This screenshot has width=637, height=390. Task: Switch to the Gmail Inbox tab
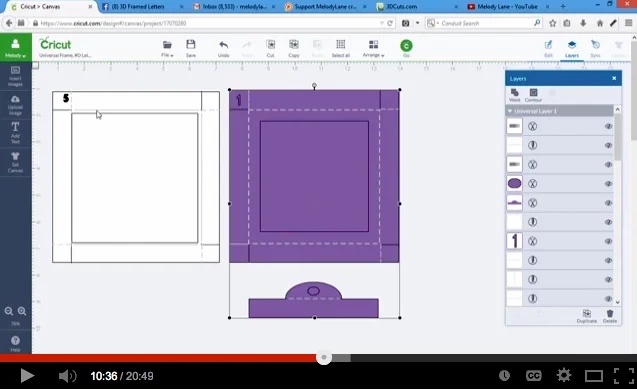pos(234,6)
